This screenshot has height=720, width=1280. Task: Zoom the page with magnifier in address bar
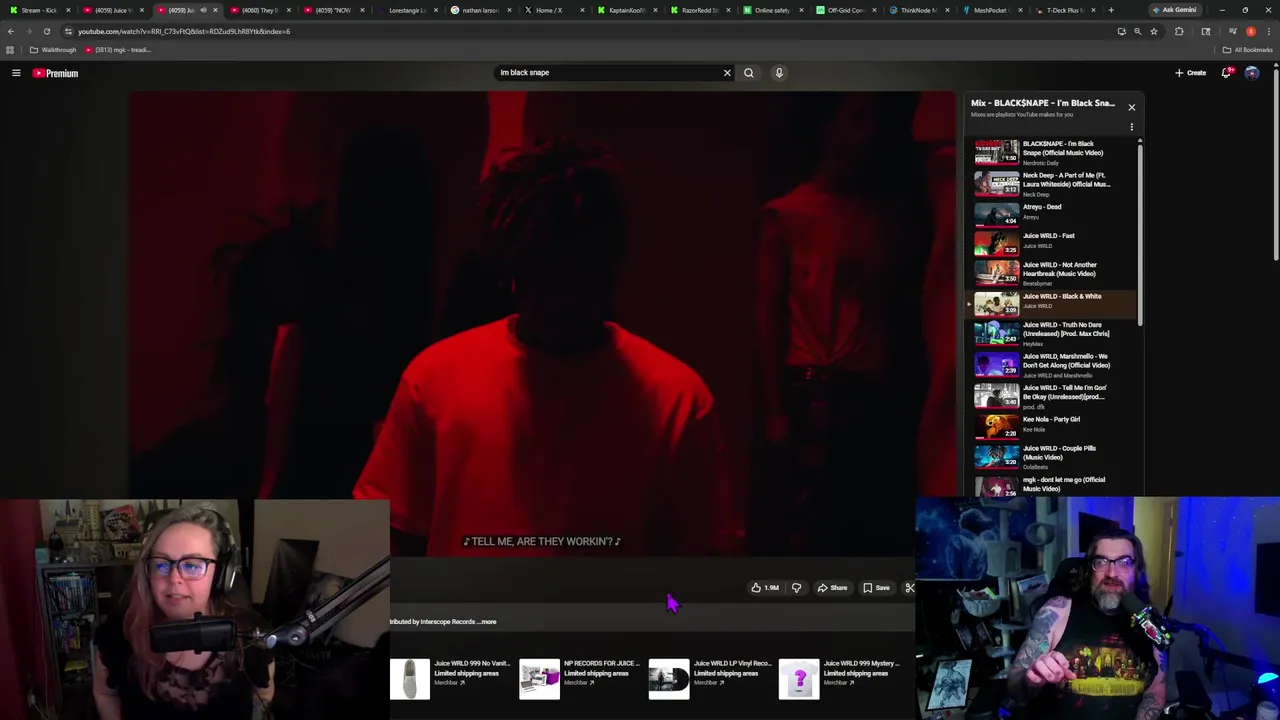tap(1137, 31)
